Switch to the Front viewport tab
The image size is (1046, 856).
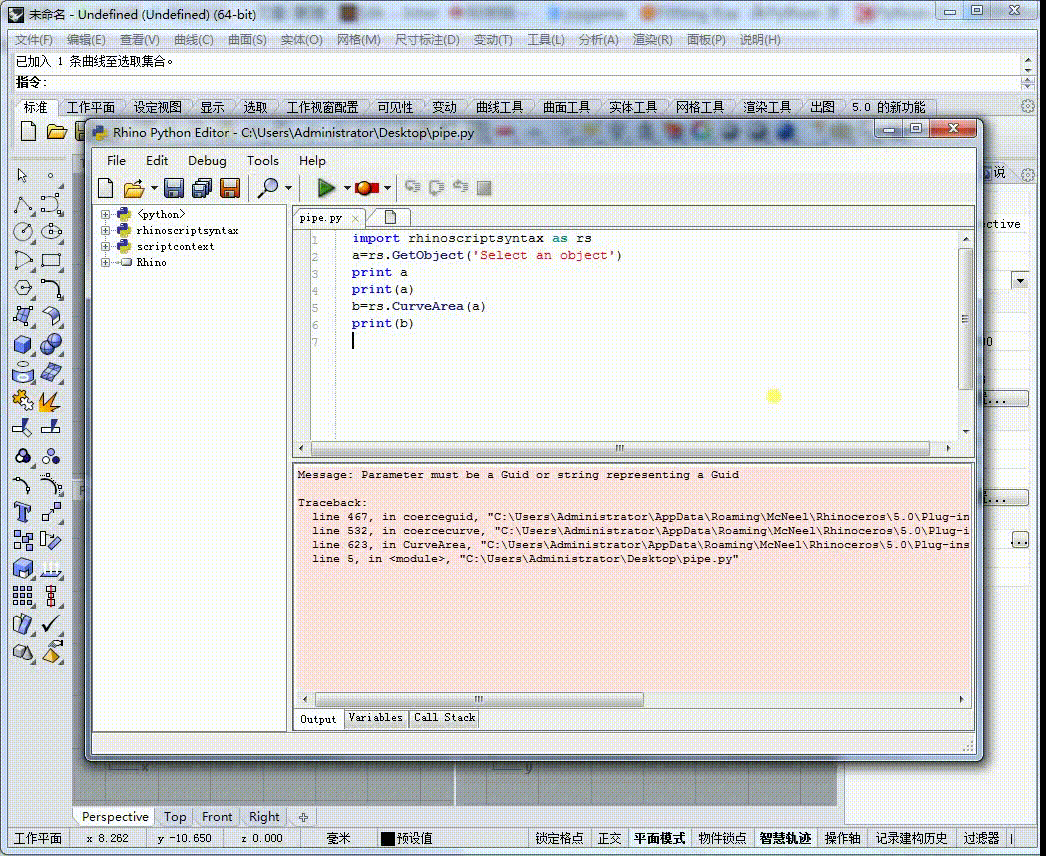point(217,817)
